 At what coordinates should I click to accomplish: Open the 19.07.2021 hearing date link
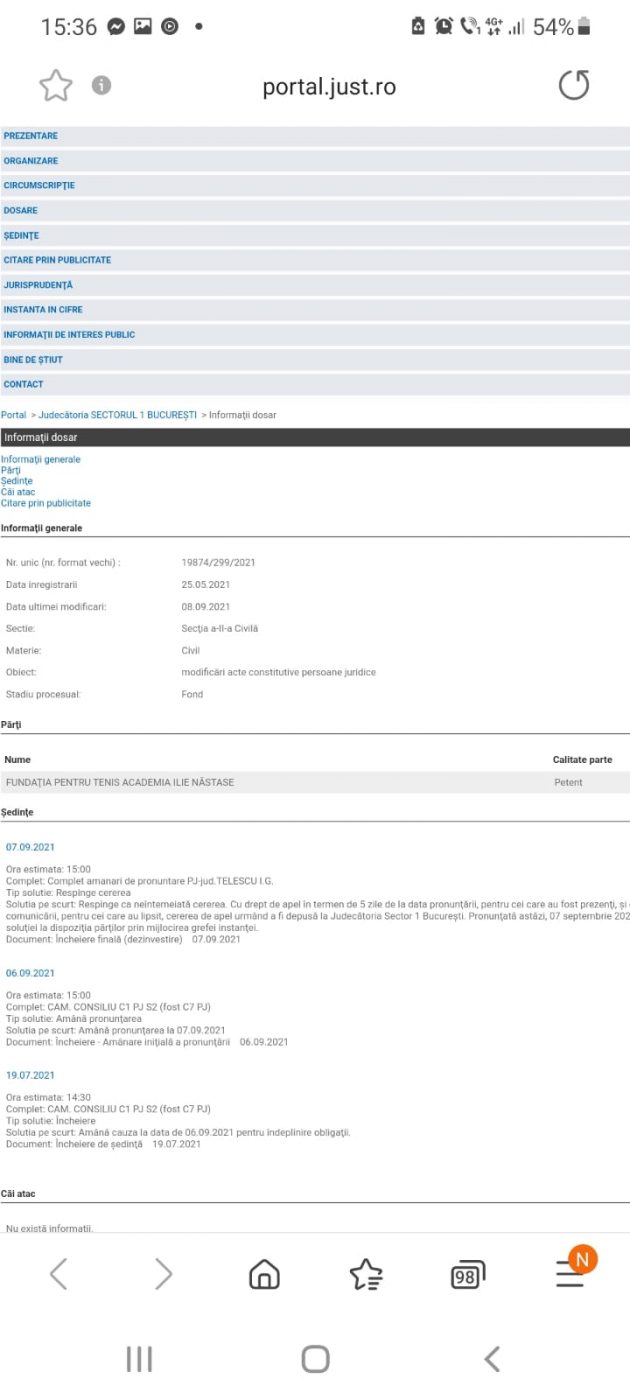pos(30,1075)
